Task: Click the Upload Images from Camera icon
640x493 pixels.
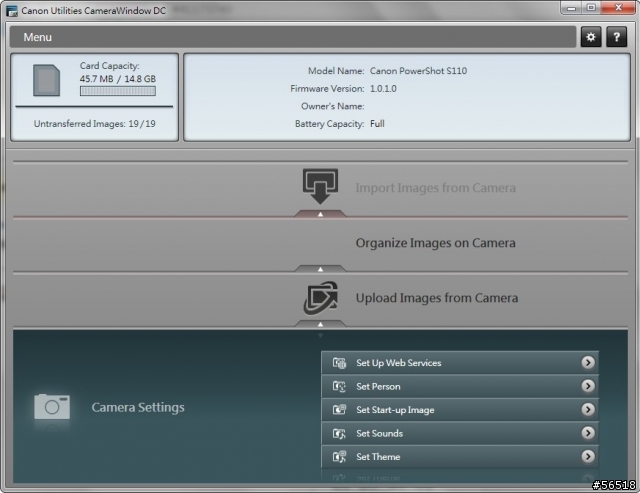Action: 320,298
